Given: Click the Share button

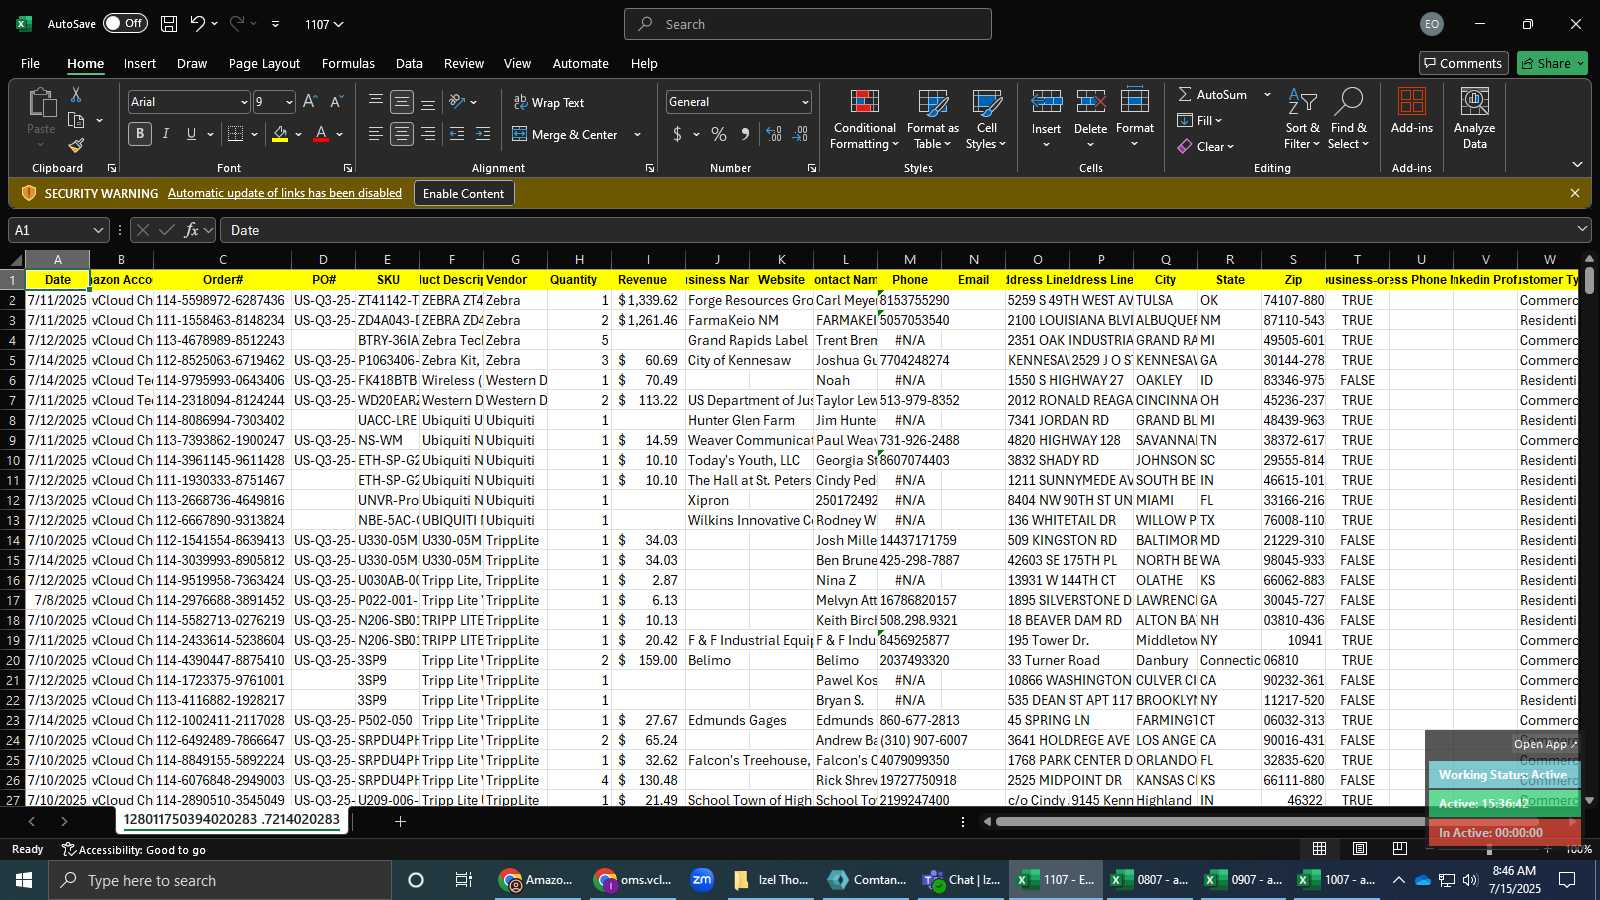Looking at the screenshot, I should coord(1551,63).
